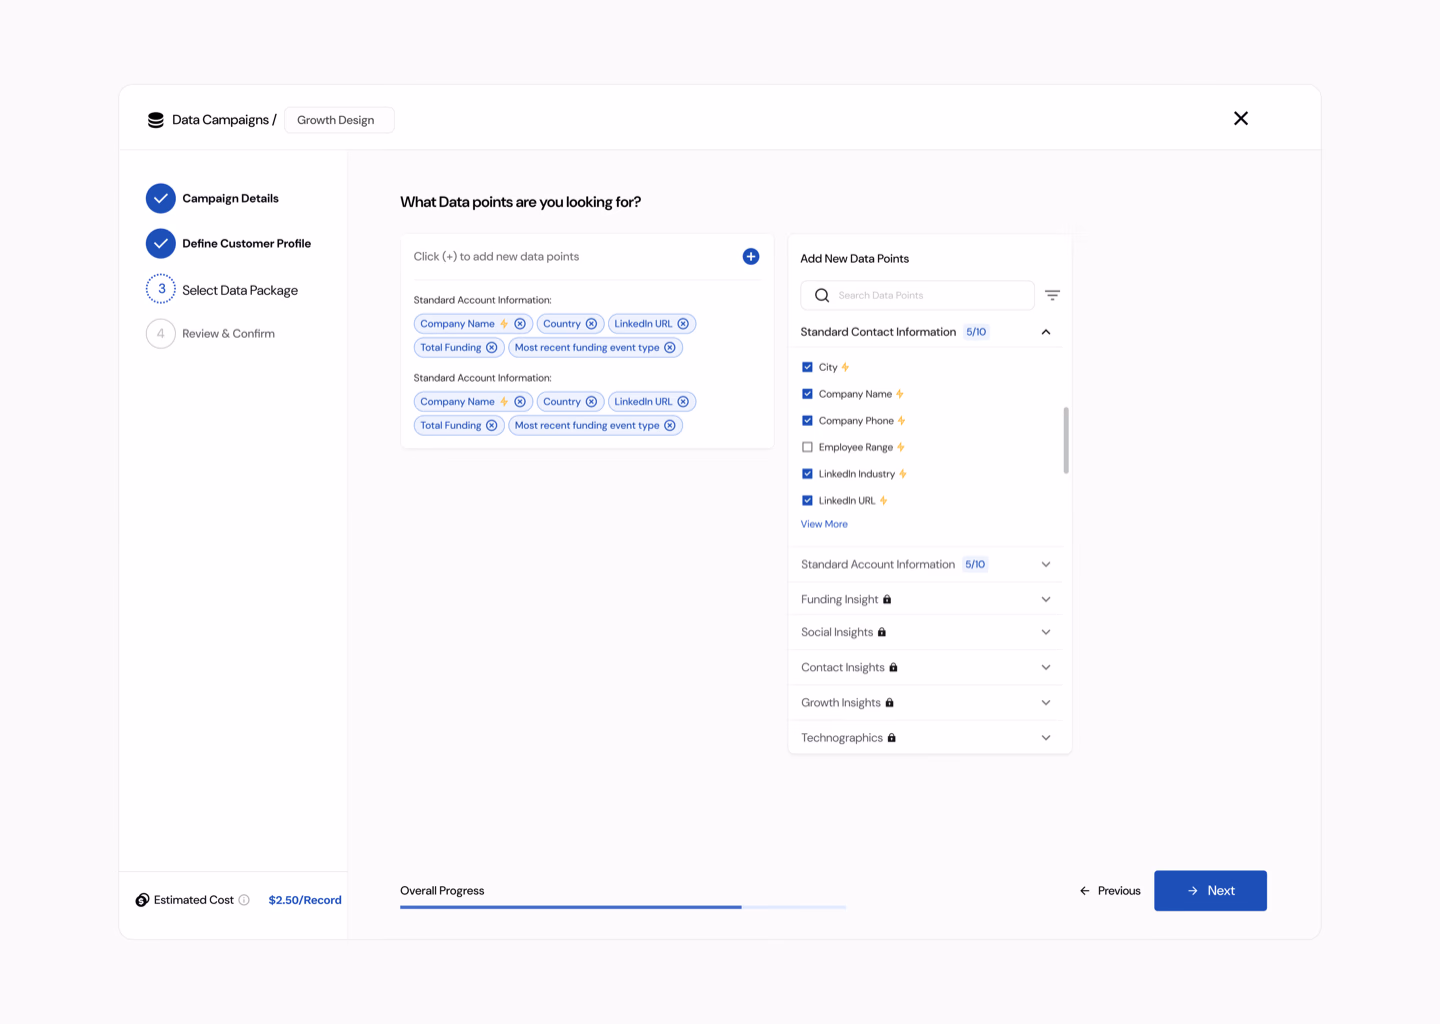Go to the Campaign Details step

(x=230, y=199)
